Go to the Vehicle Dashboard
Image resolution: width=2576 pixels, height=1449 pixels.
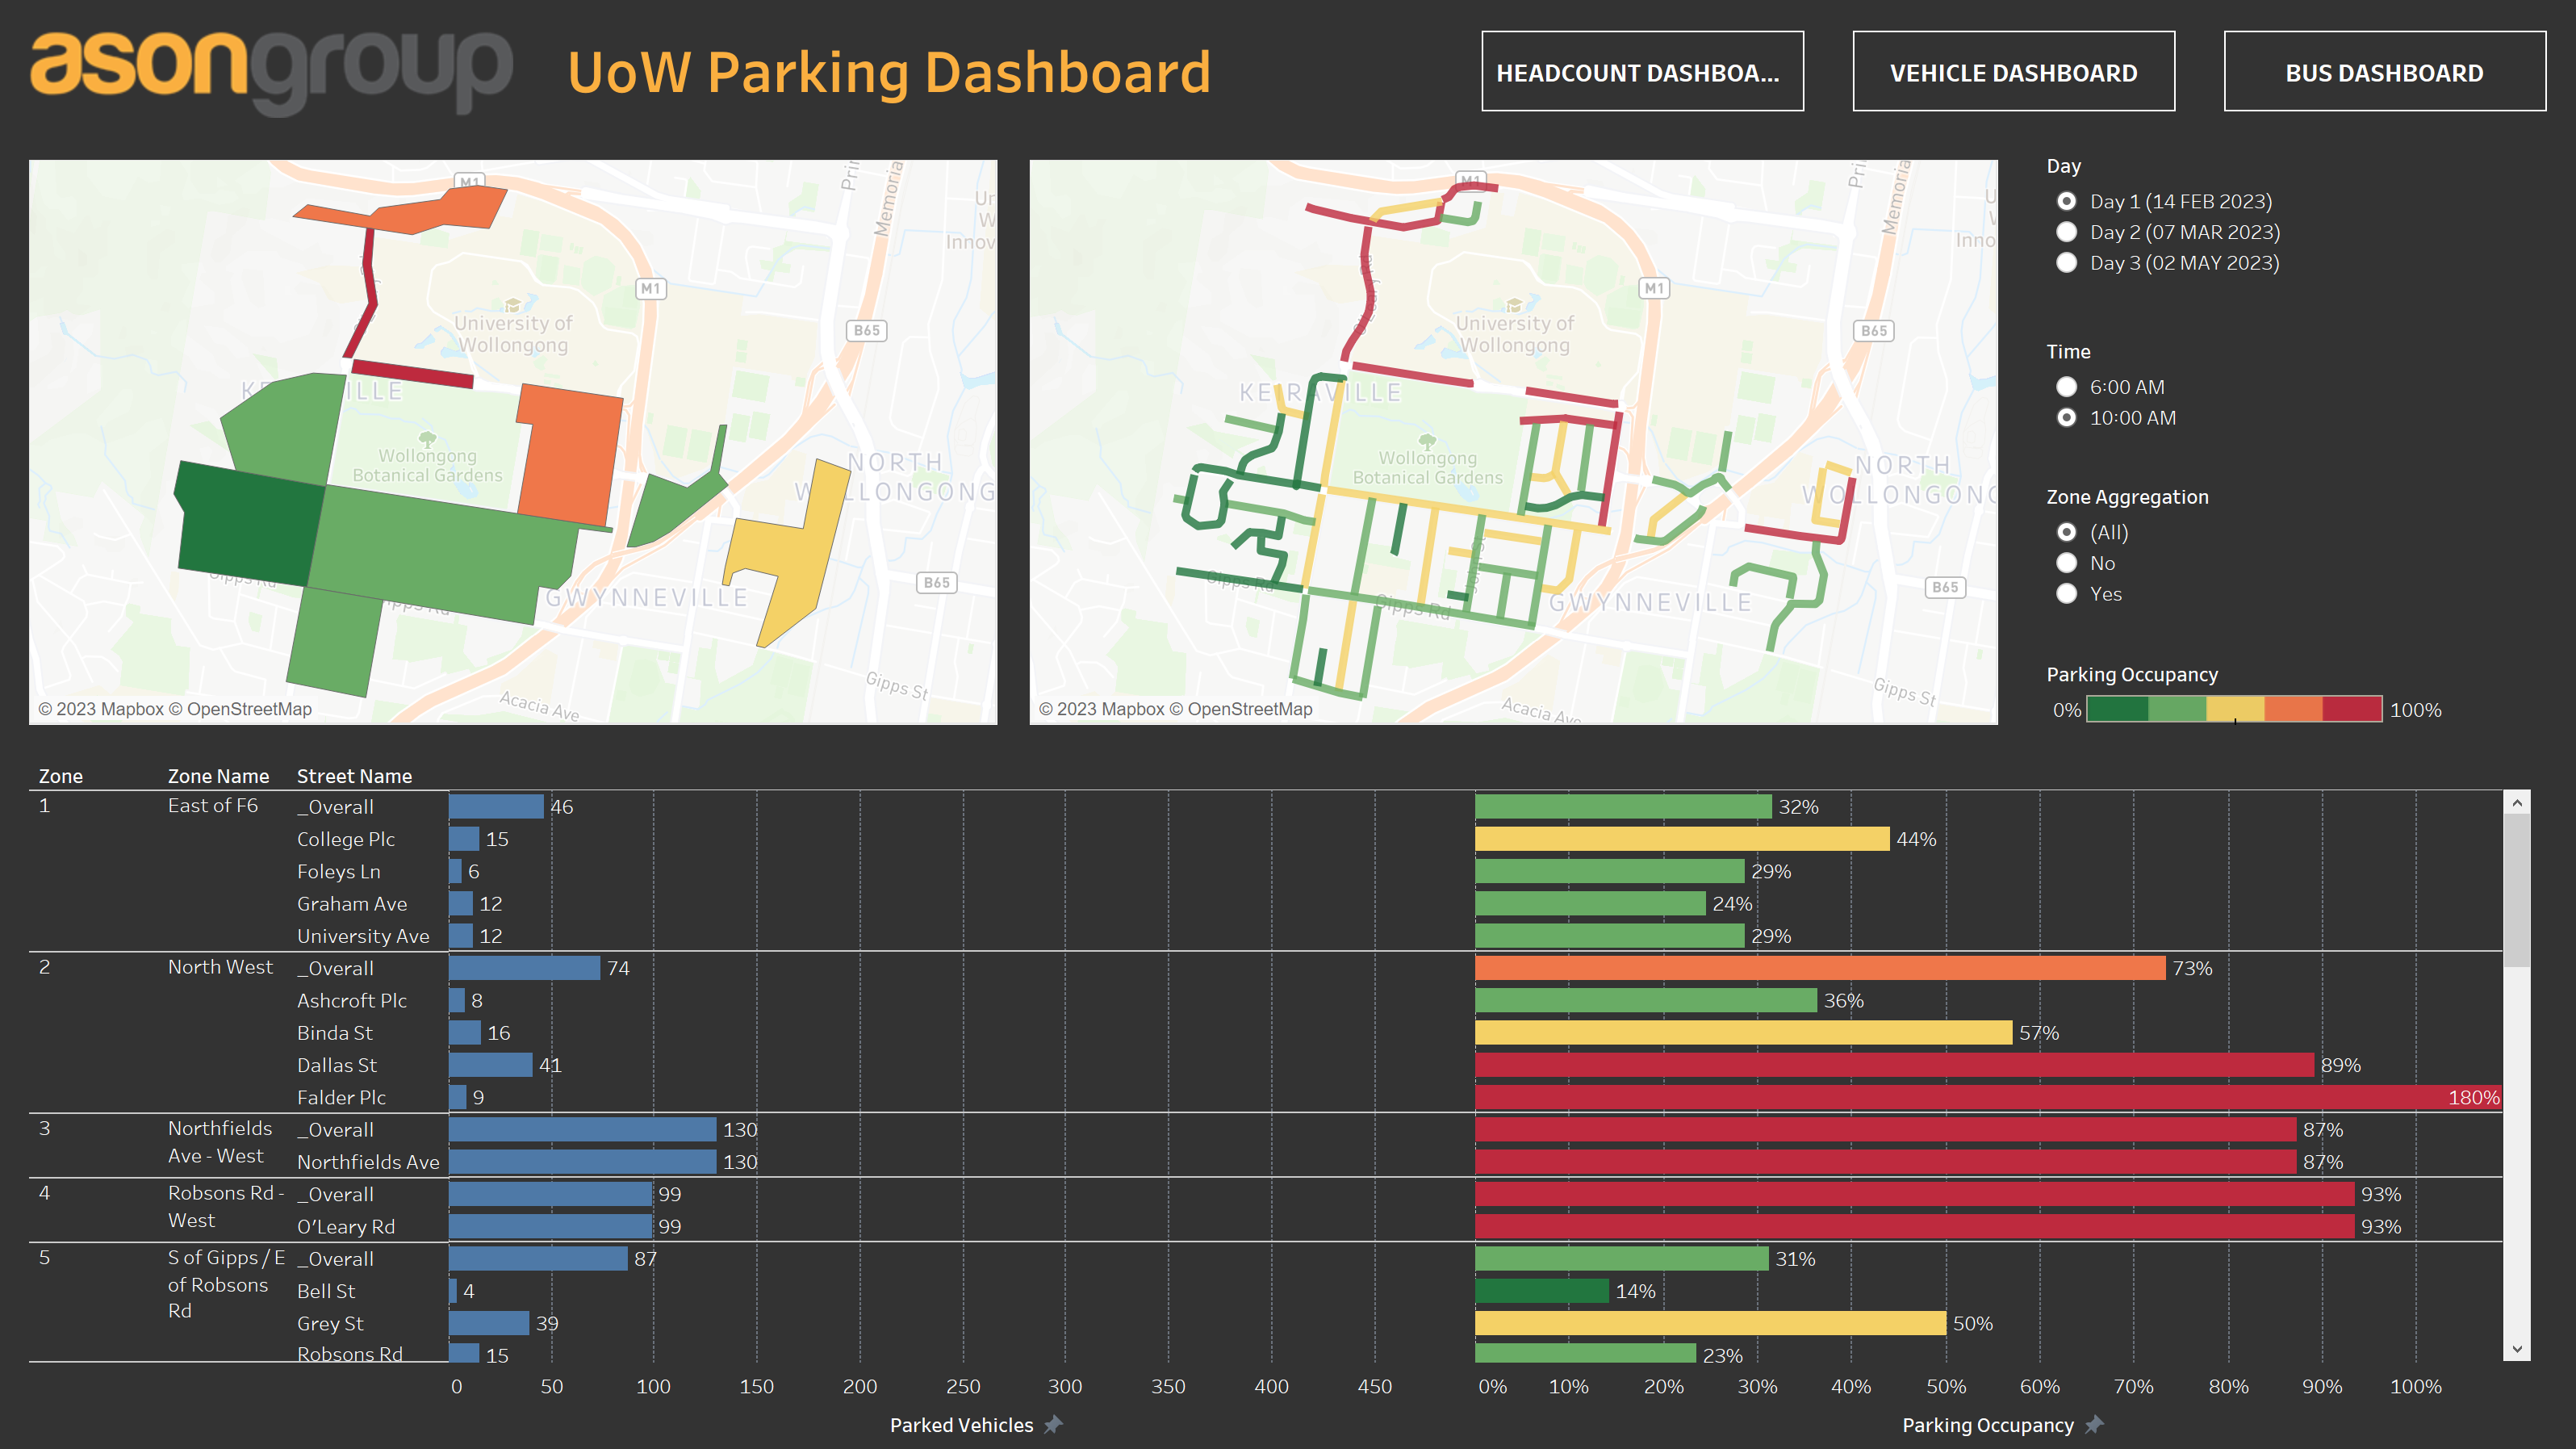[2013, 72]
